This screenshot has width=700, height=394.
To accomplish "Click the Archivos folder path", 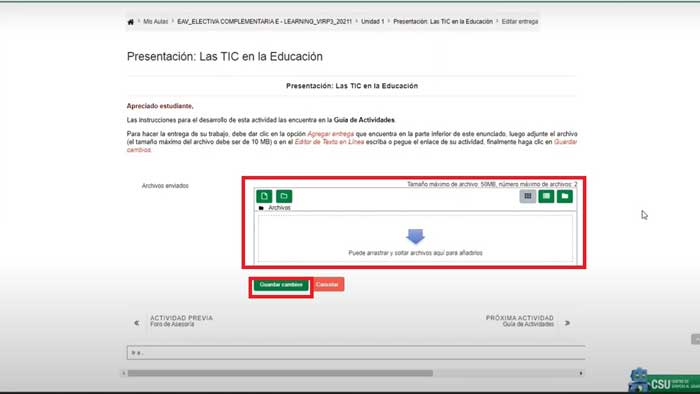I will pyautogui.click(x=279, y=208).
